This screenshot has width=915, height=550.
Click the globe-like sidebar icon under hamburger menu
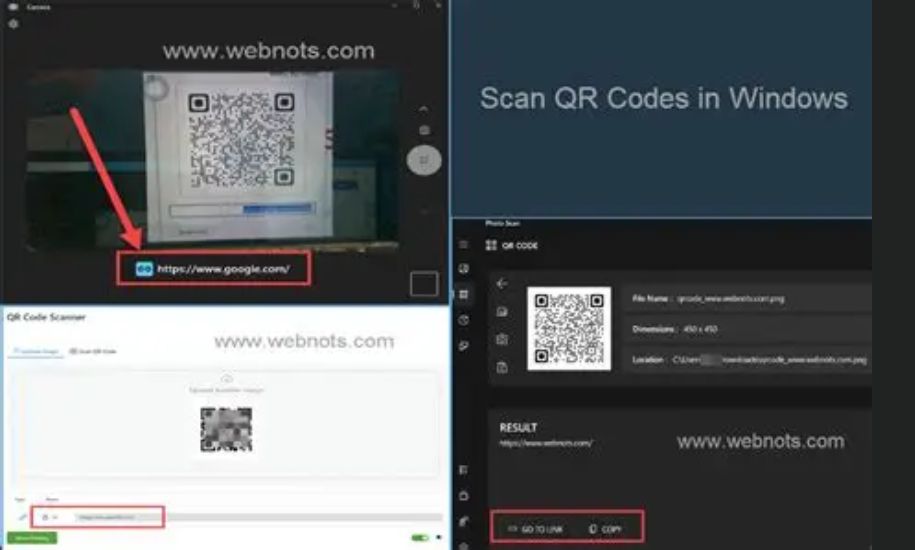pos(464,269)
